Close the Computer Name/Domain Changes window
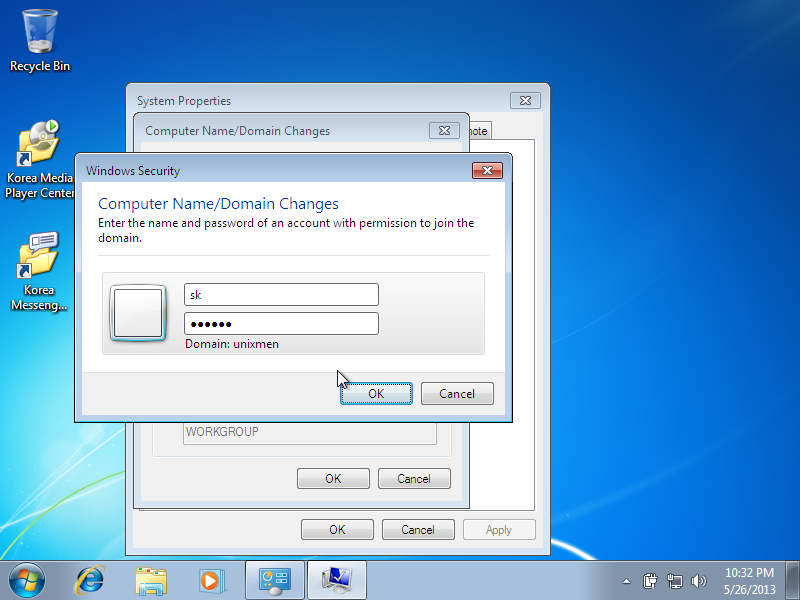The height and width of the screenshot is (600, 800). pyautogui.click(x=444, y=131)
